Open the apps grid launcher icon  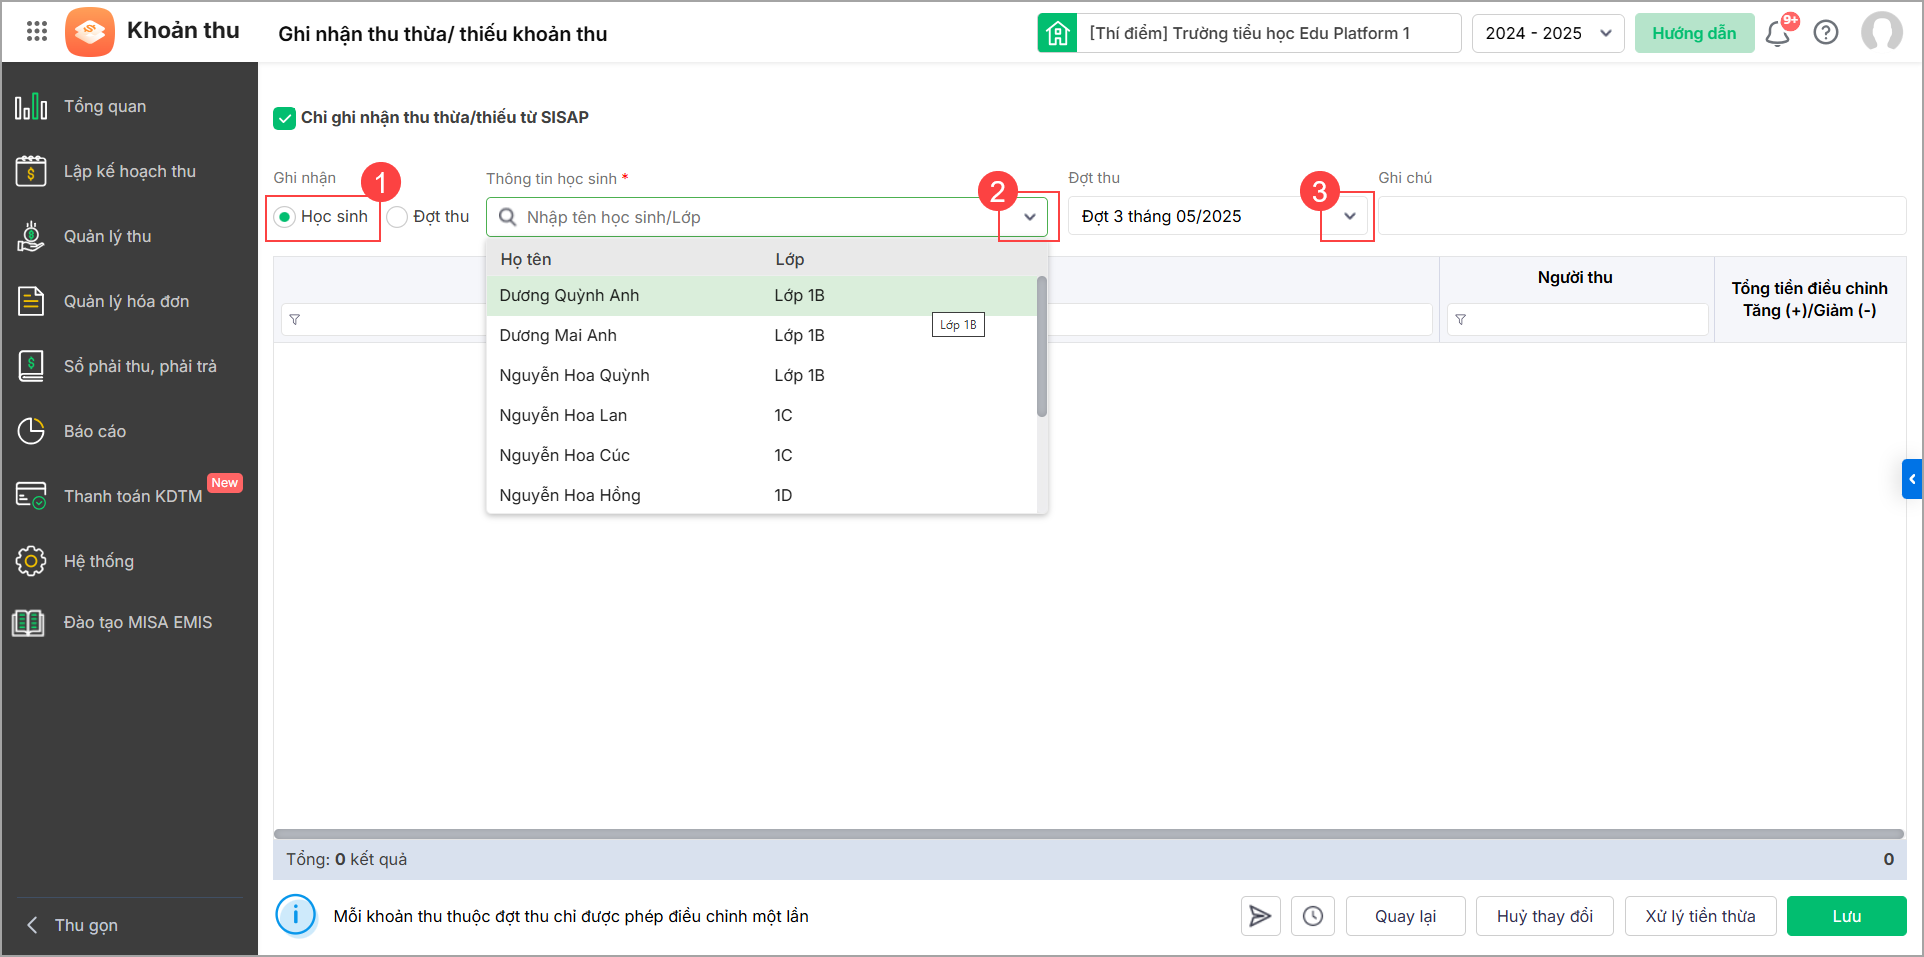click(x=37, y=31)
